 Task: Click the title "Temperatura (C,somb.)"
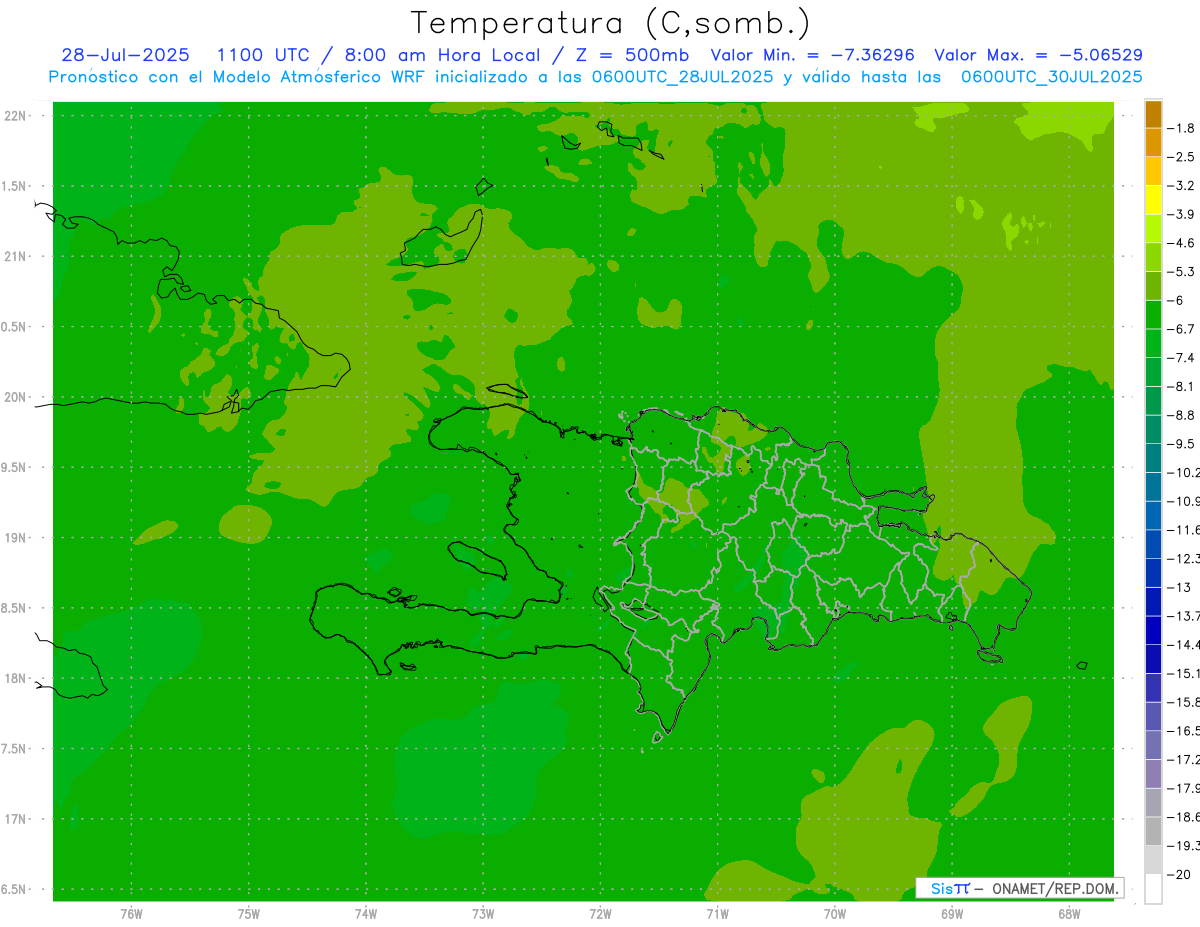(611, 23)
